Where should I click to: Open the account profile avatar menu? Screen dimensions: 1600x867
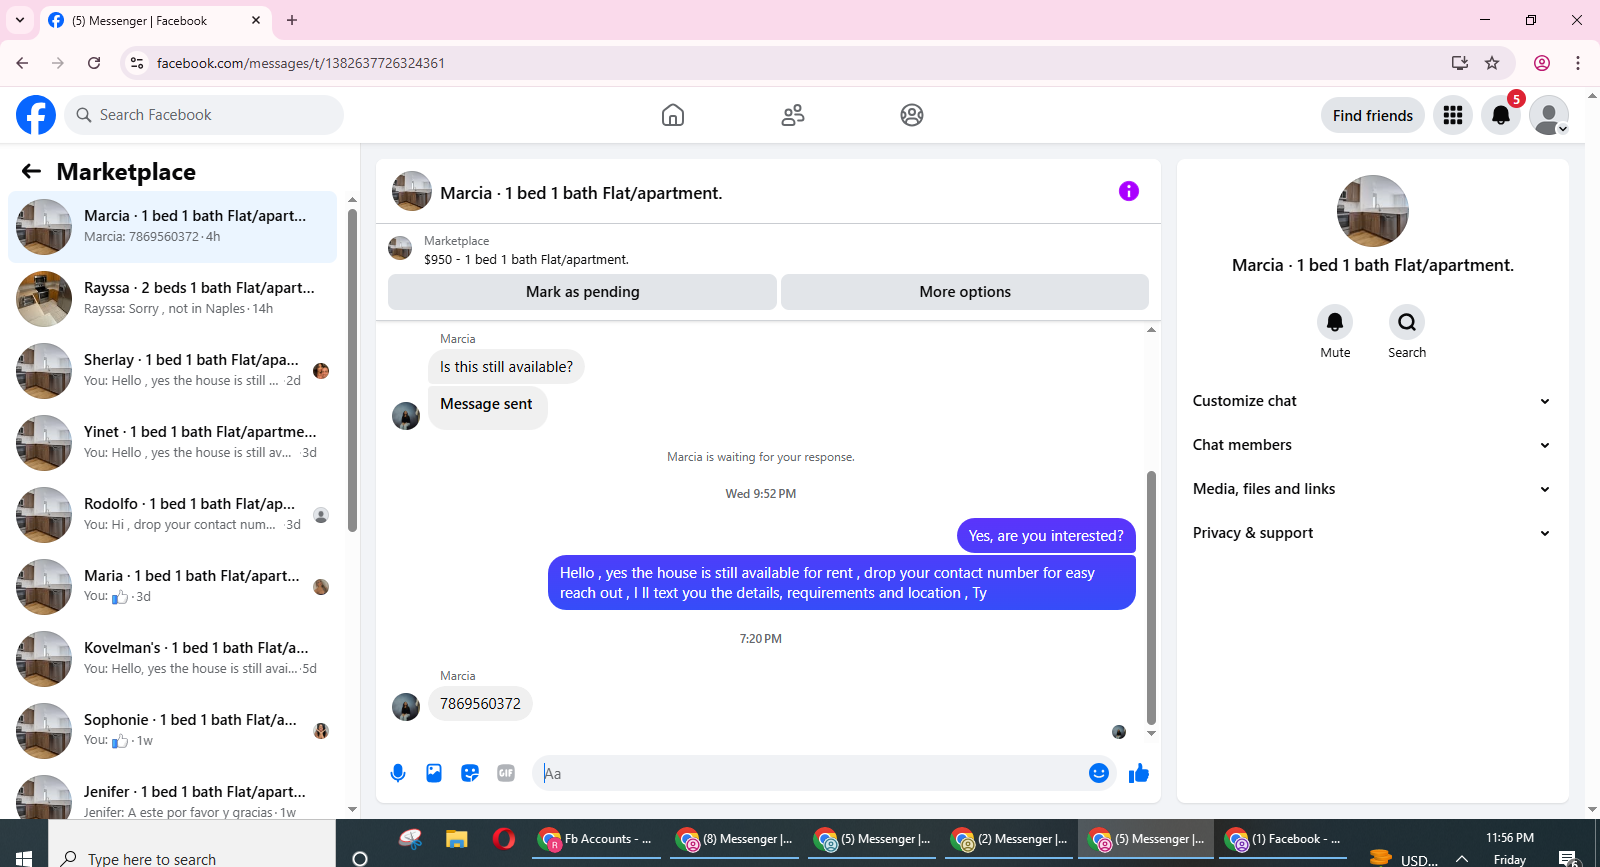[x=1549, y=115]
